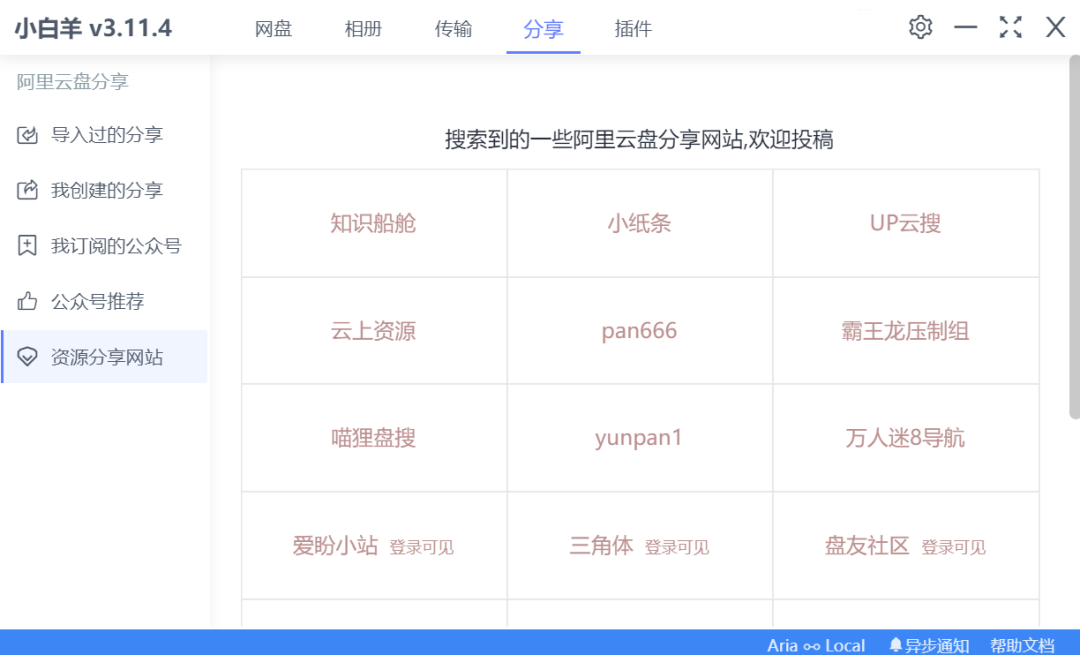Open the 爱盼小站 site link
1080x655 pixels.
pyautogui.click(x=335, y=545)
